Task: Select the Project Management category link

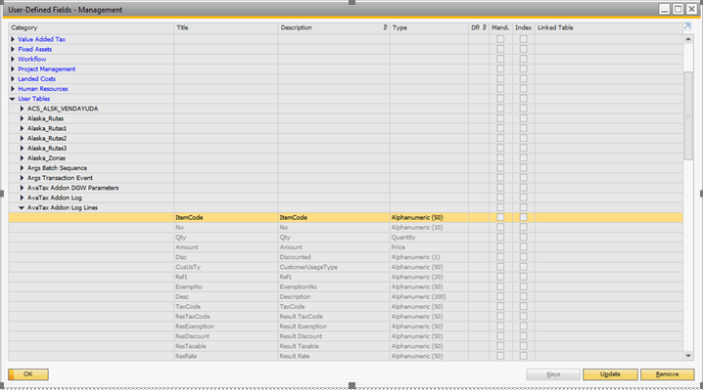Action: point(47,69)
